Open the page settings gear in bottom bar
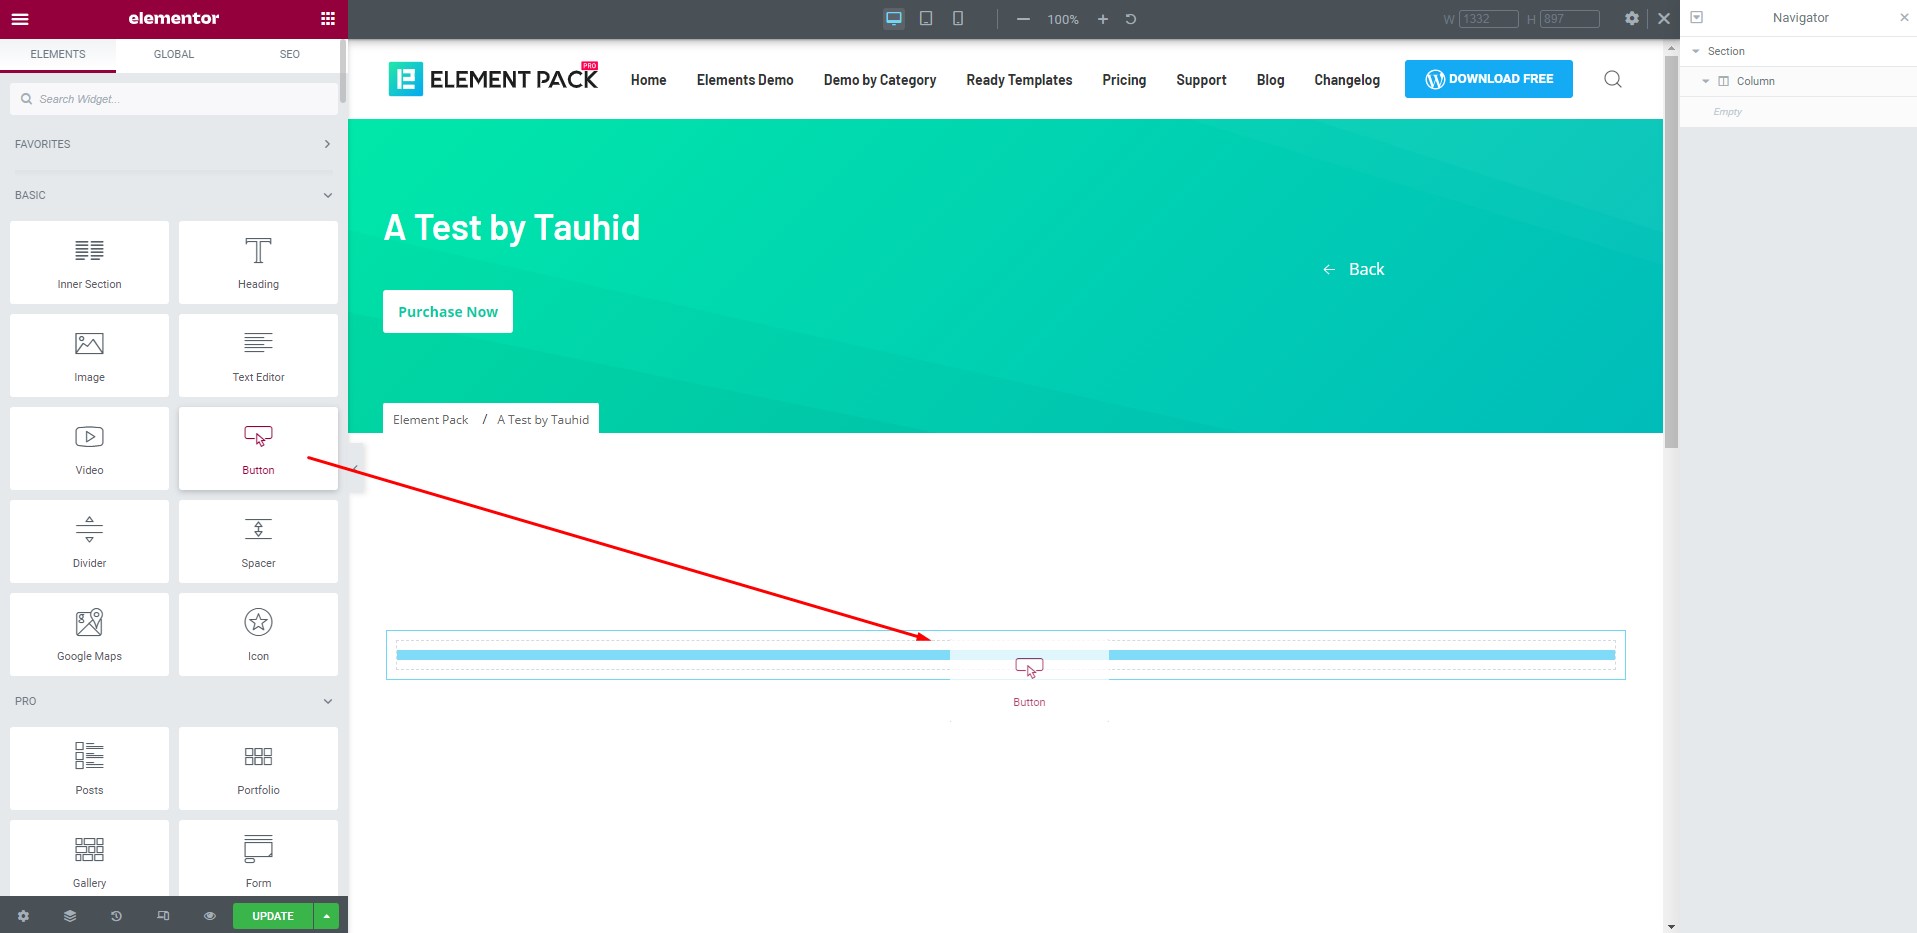The image size is (1917, 933). coord(23,916)
